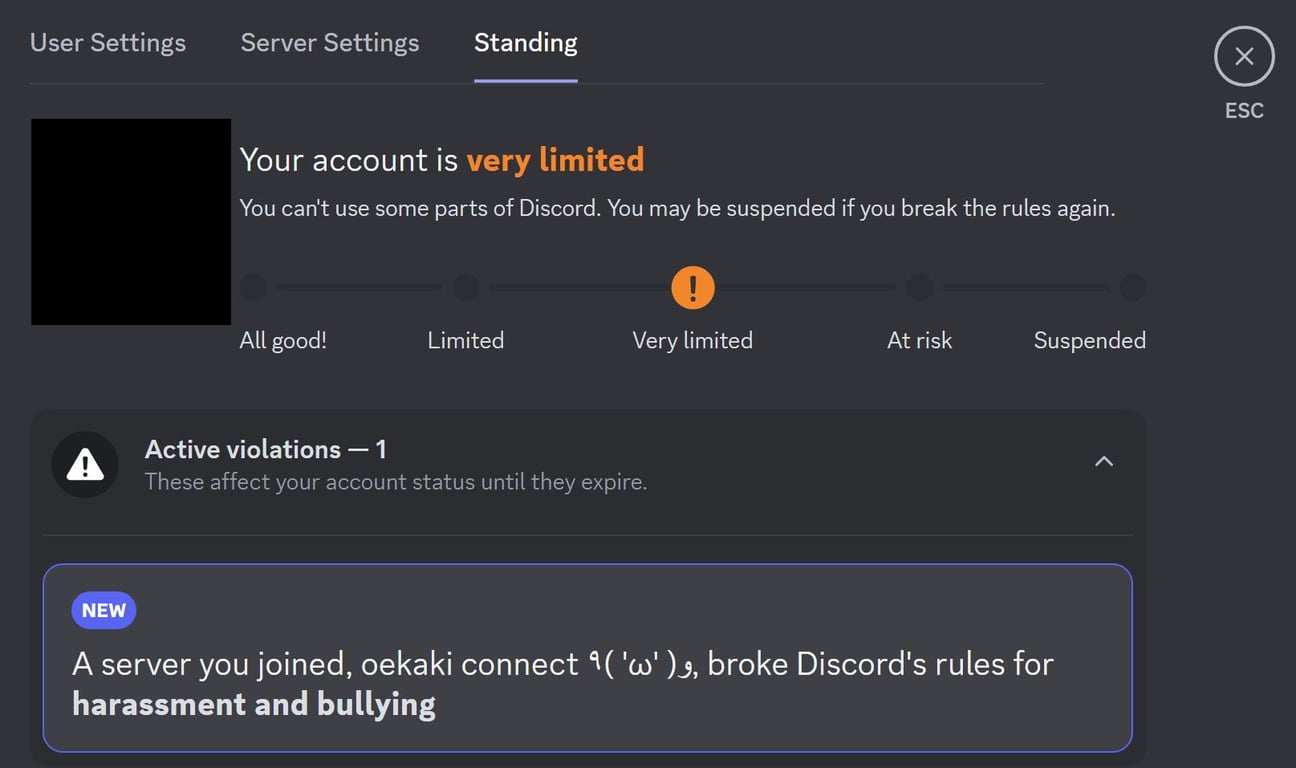Open the harassment and bullying violation card
The height and width of the screenshot is (768, 1296).
click(588, 658)
